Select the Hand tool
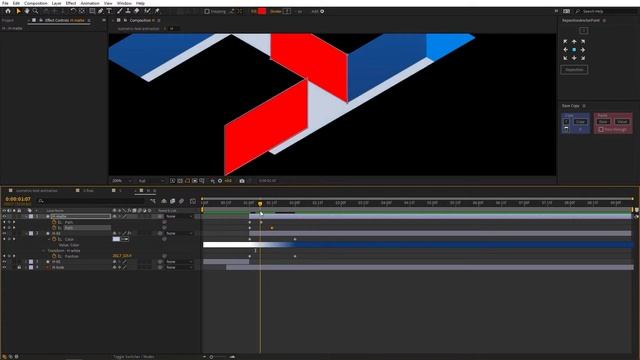Screen dimensions: 640x360 pyautogui.click(x=27, y=11)
